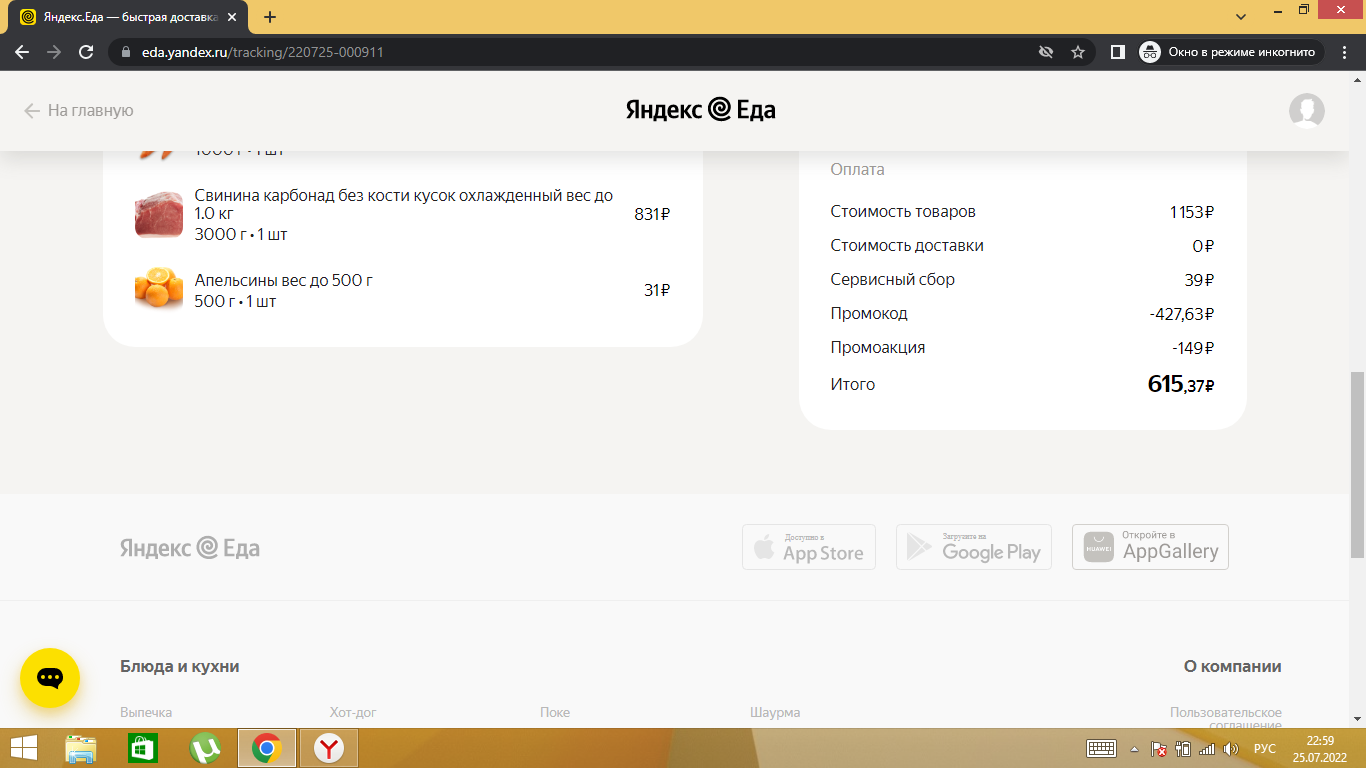Reload the Yandex Eda page
This screenshot has width=1366, height=768.
86,52
